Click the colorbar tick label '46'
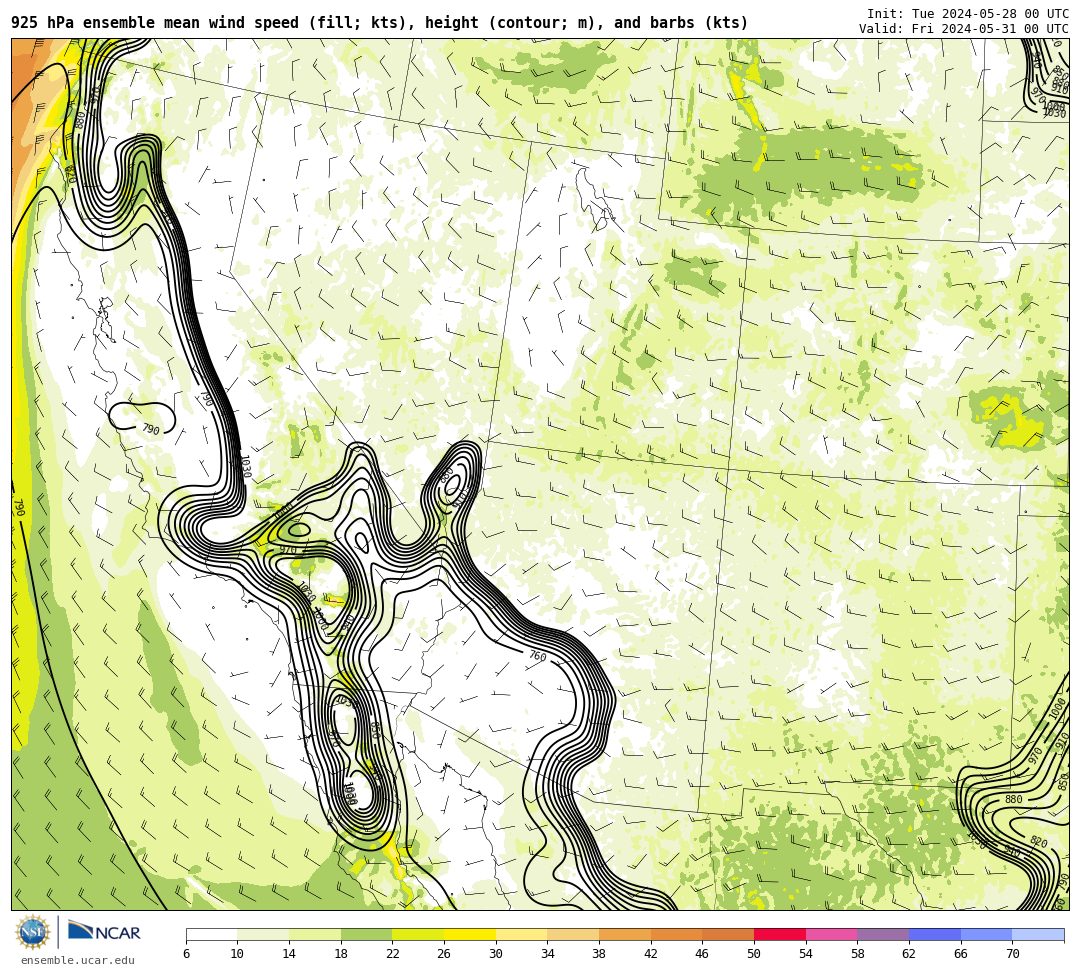 click(x=703, y=954)
